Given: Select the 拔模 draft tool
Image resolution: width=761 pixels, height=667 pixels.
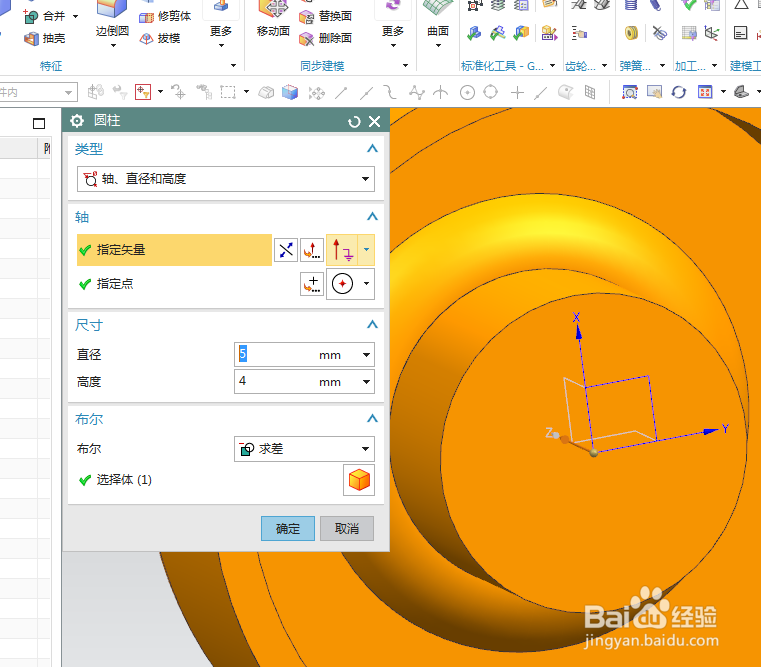Looking at the screenshot, I should pyautogui.click(x=160, y=38).
